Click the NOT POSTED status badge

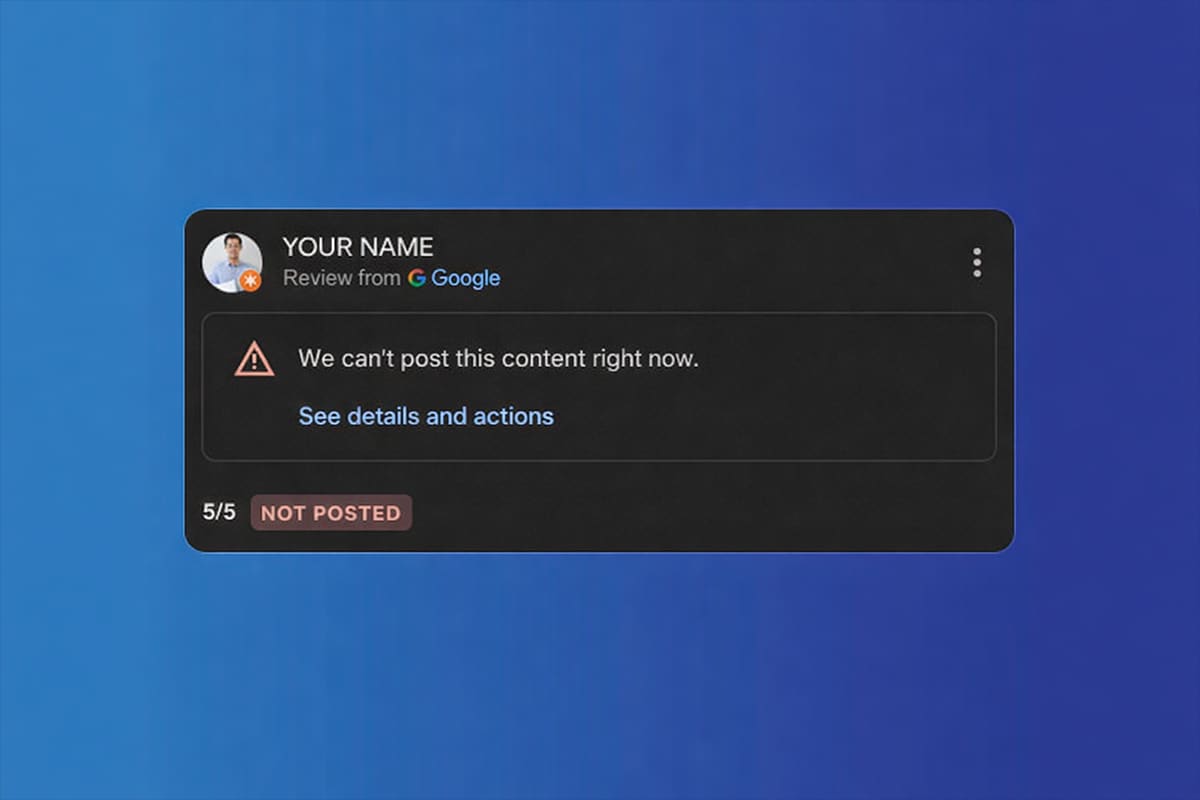coord(331,513)
